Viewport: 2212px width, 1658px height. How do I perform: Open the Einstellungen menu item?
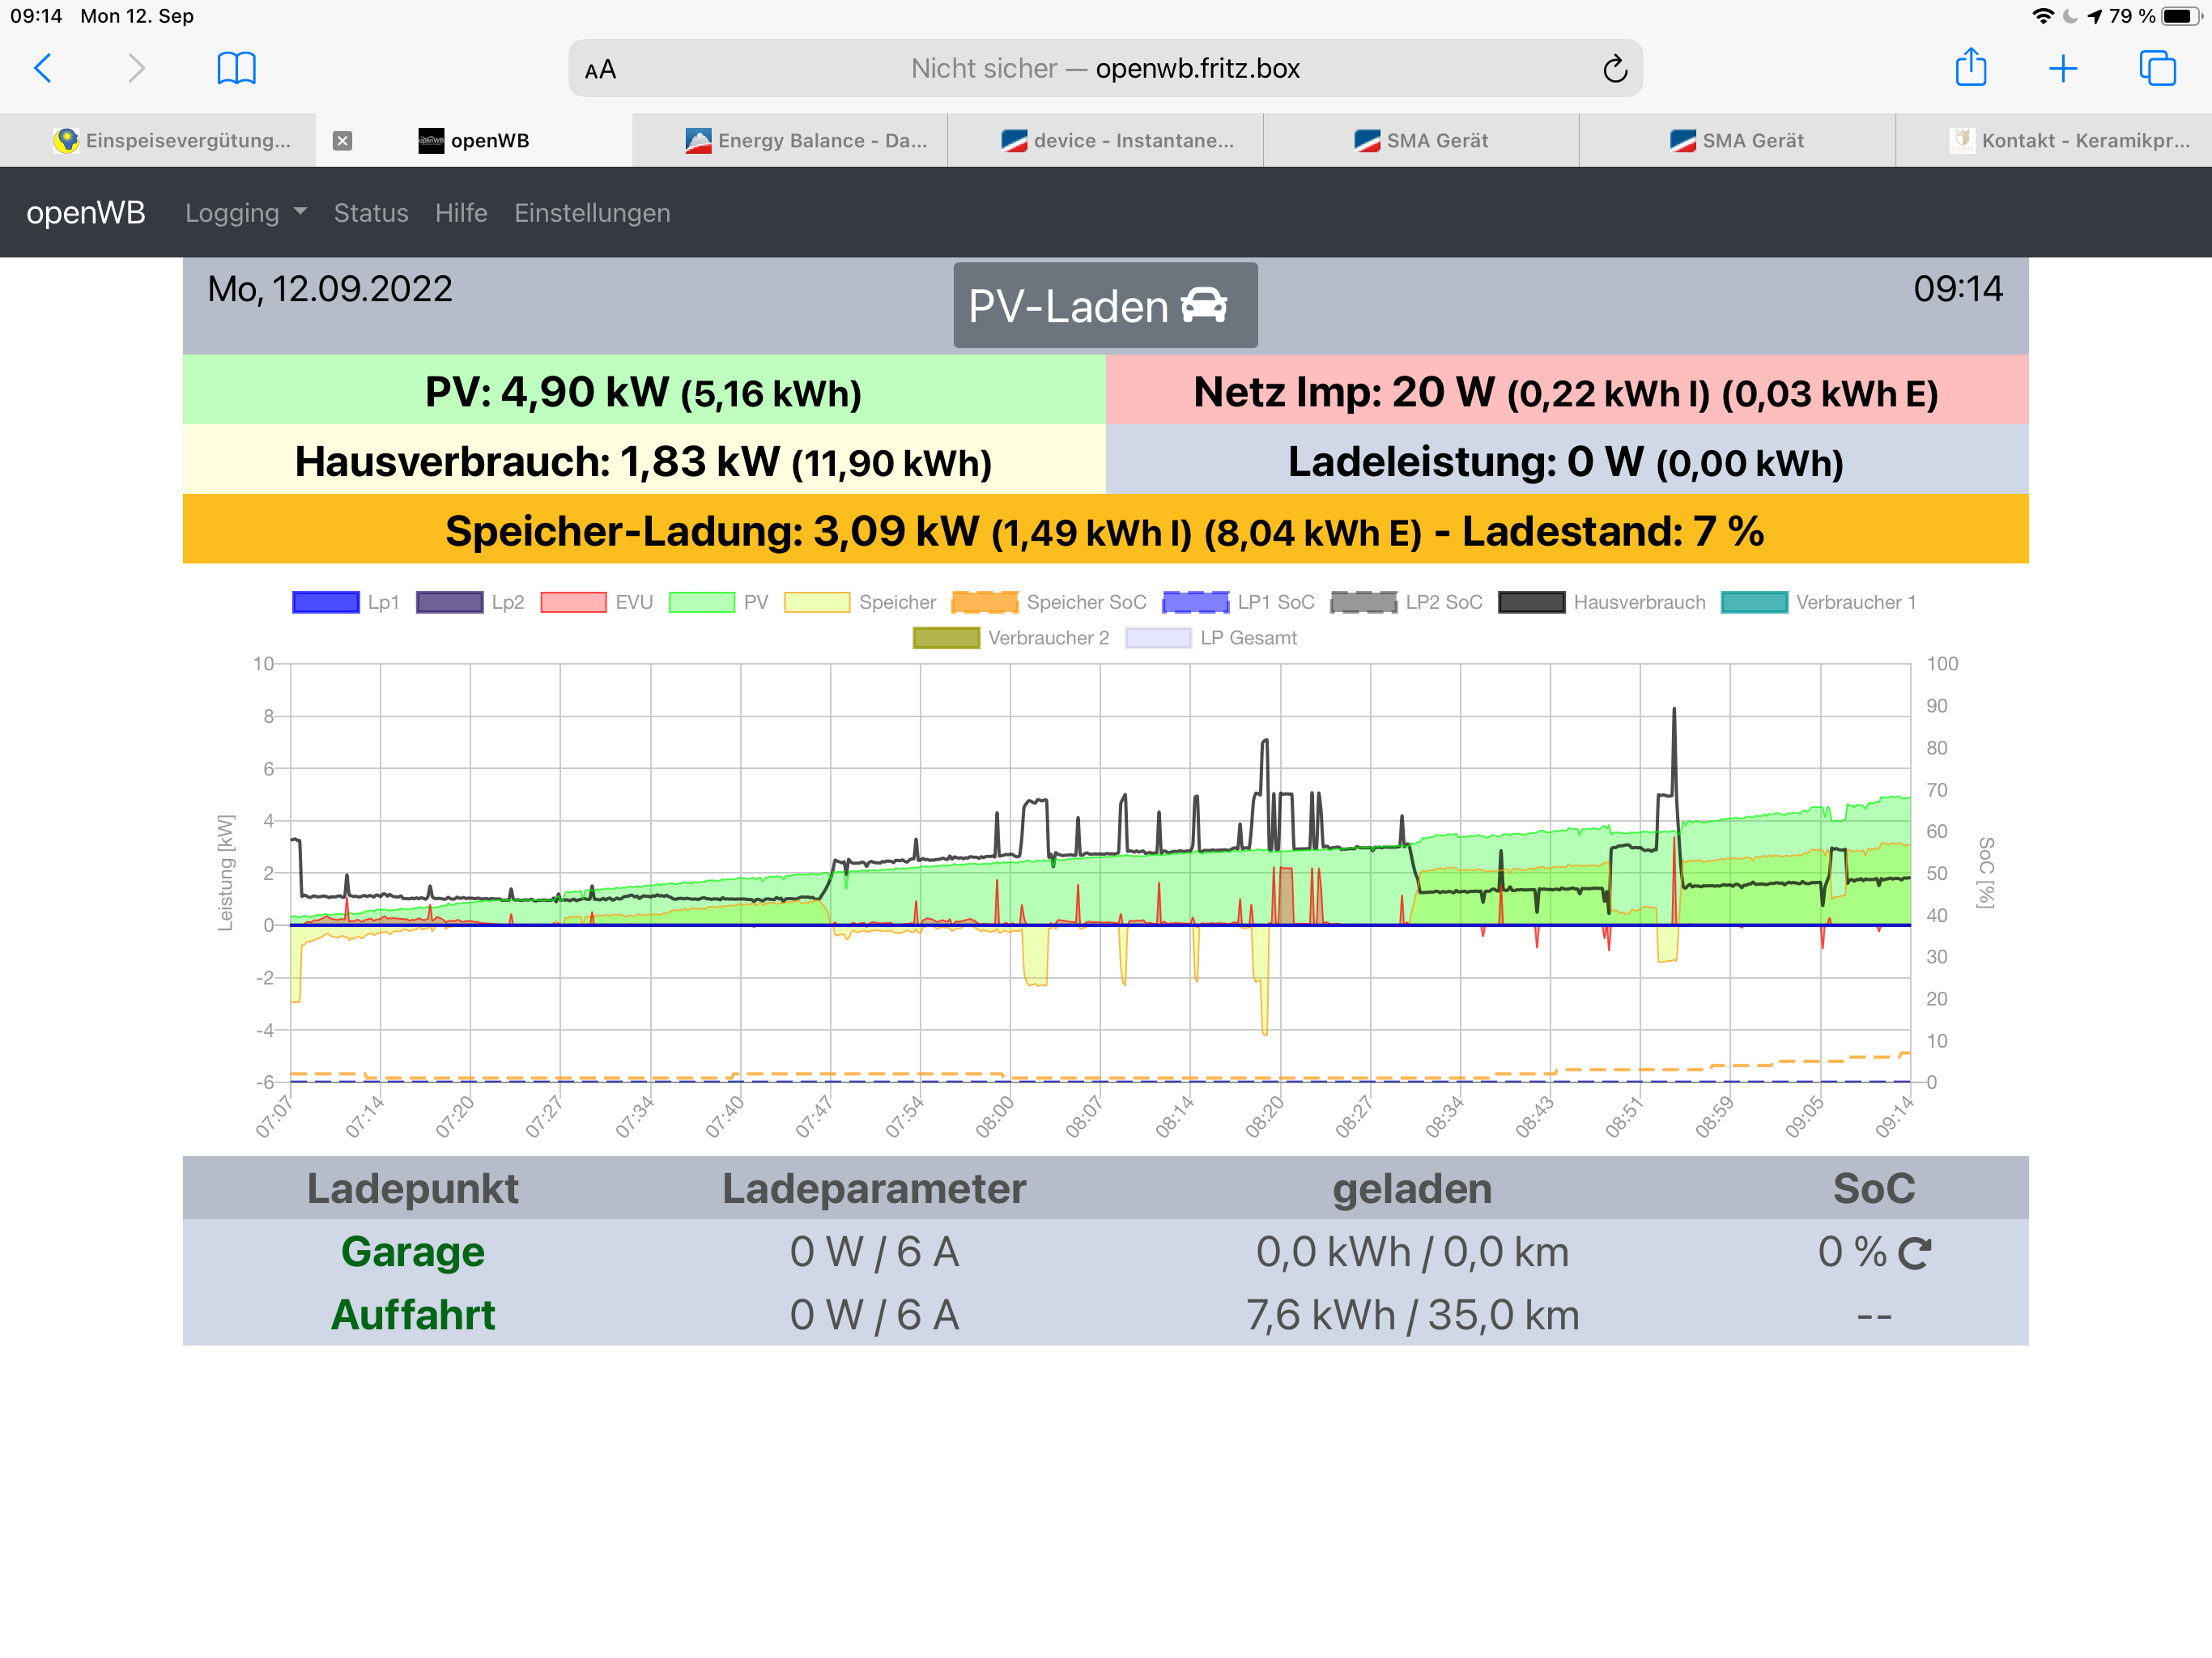[x=592, y=213]
